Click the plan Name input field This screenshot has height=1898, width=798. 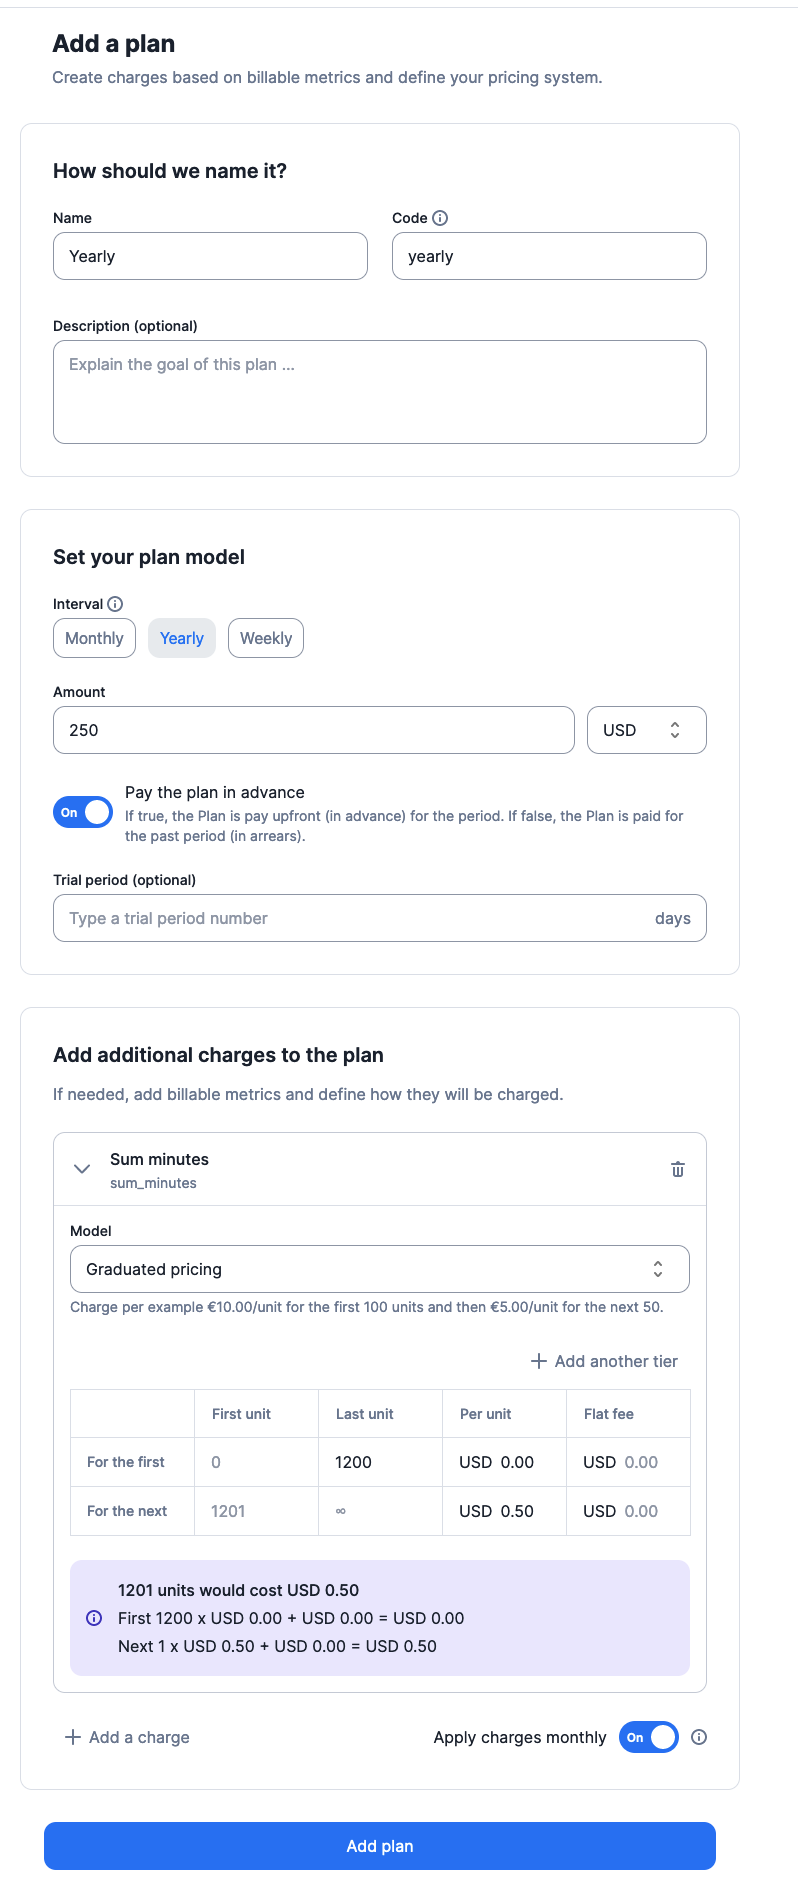[x=210, y=256]
